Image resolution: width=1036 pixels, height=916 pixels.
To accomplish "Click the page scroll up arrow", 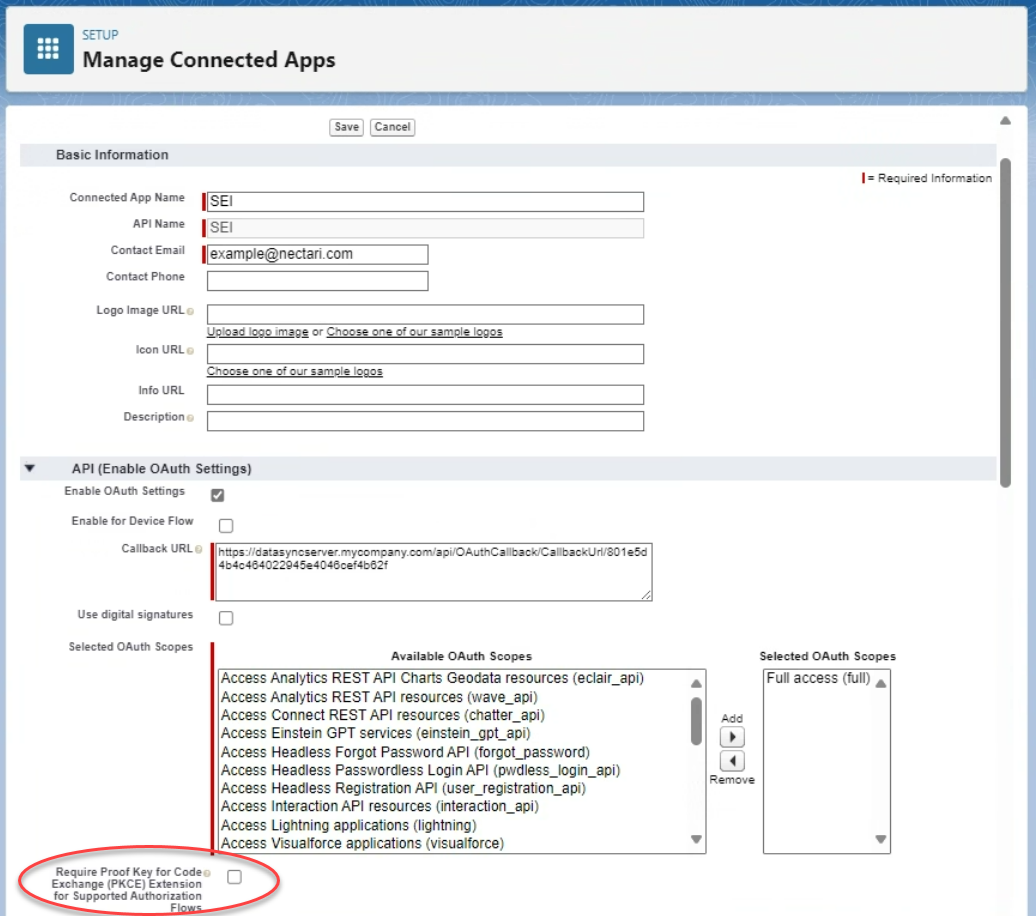I will point(1005,120).
